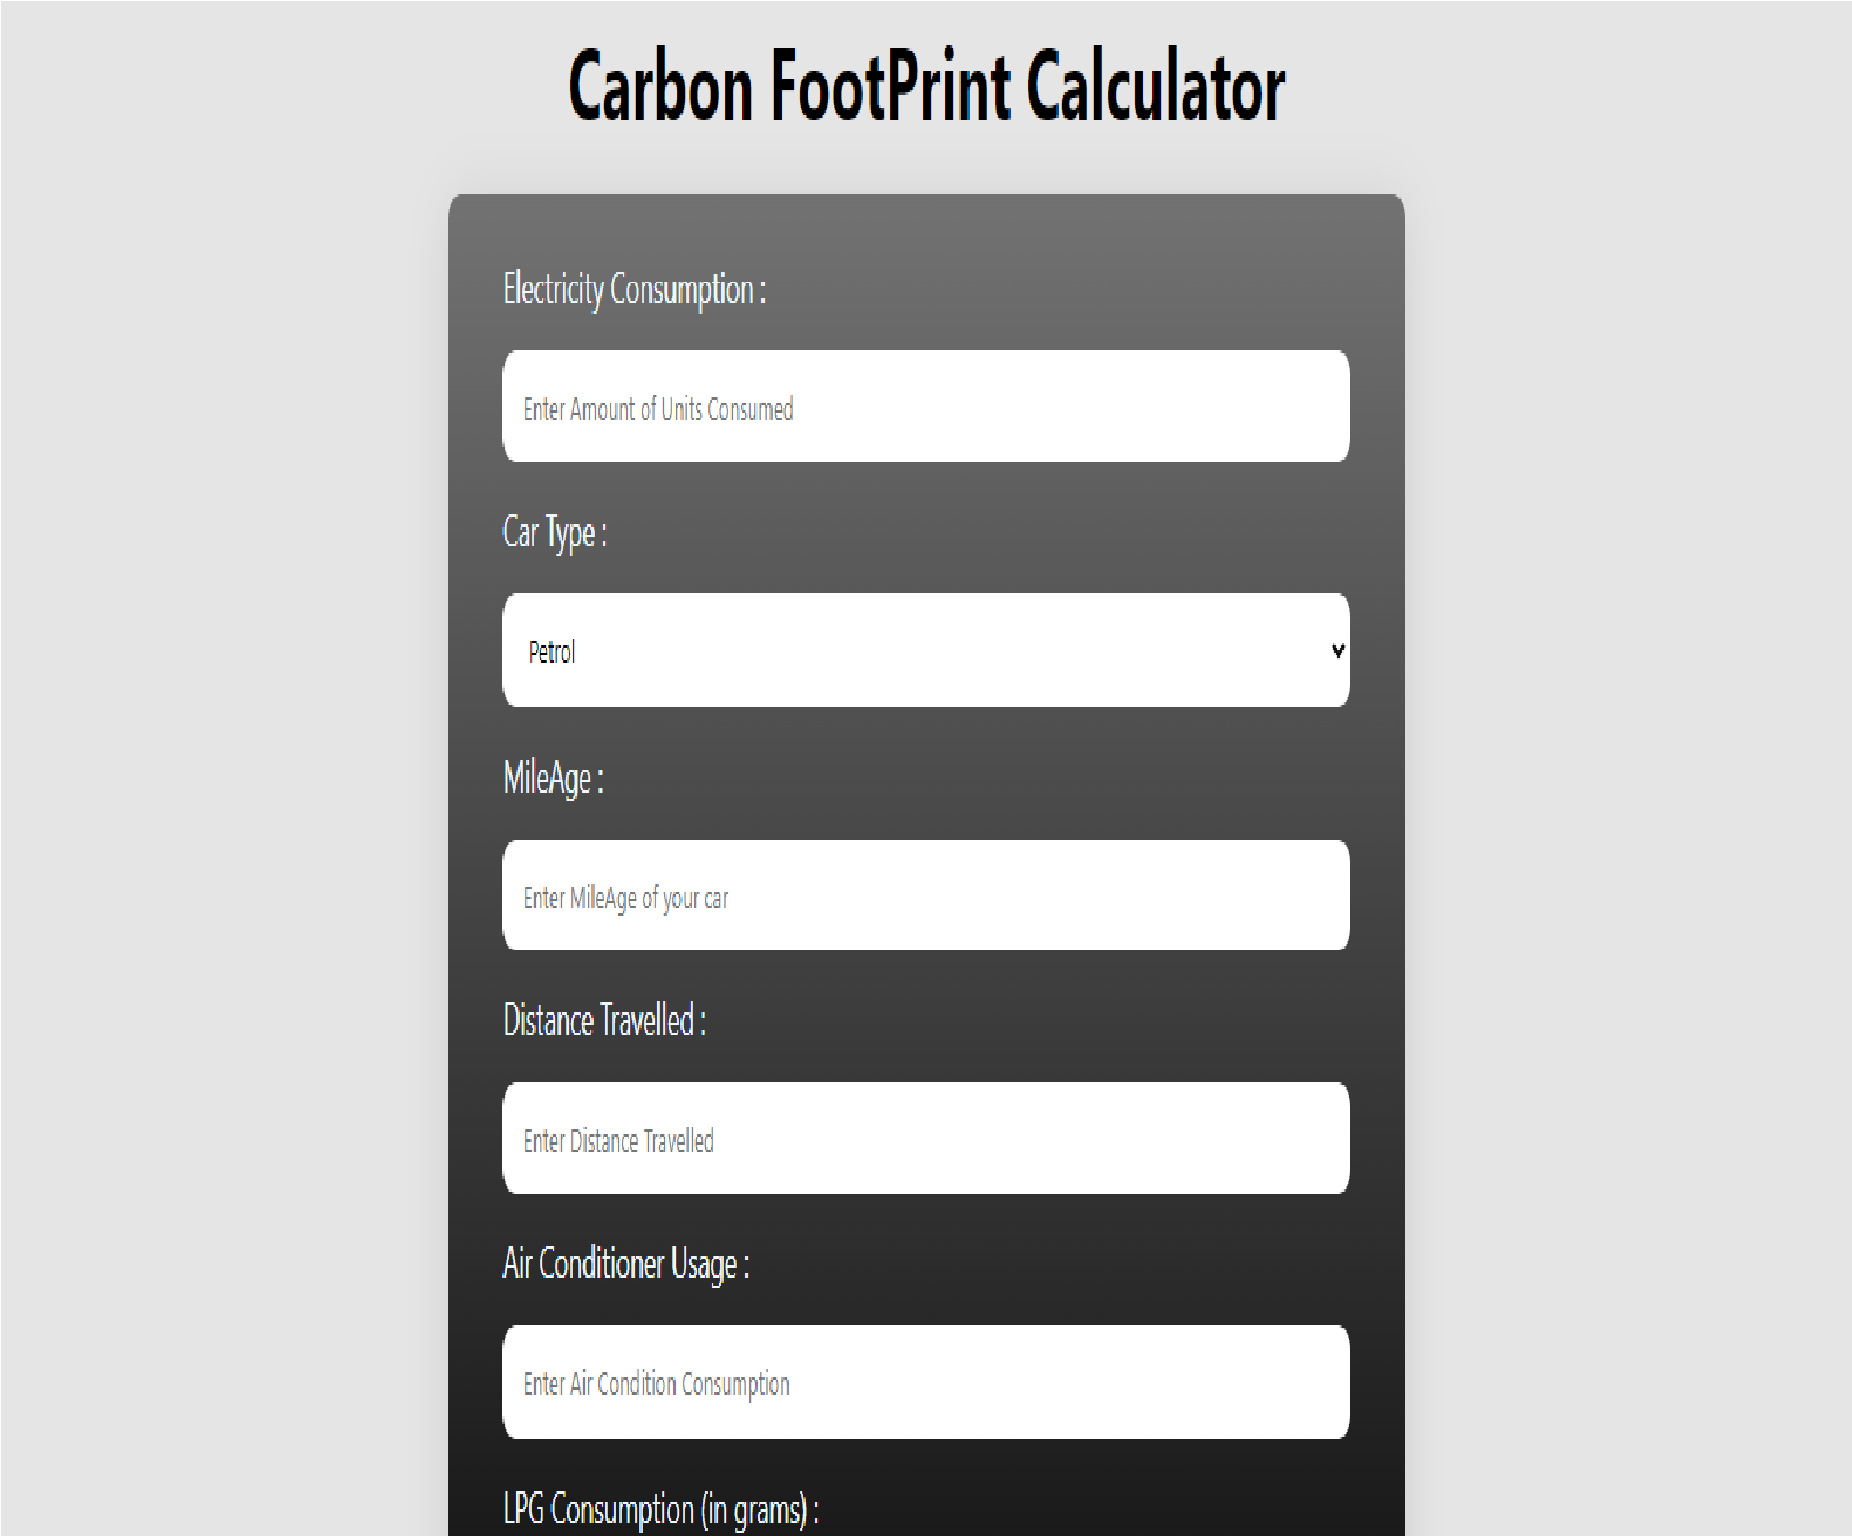Click the "Distance Travelled :" label
This screenshot has width=1852, height=1536.
(604, 1020)
